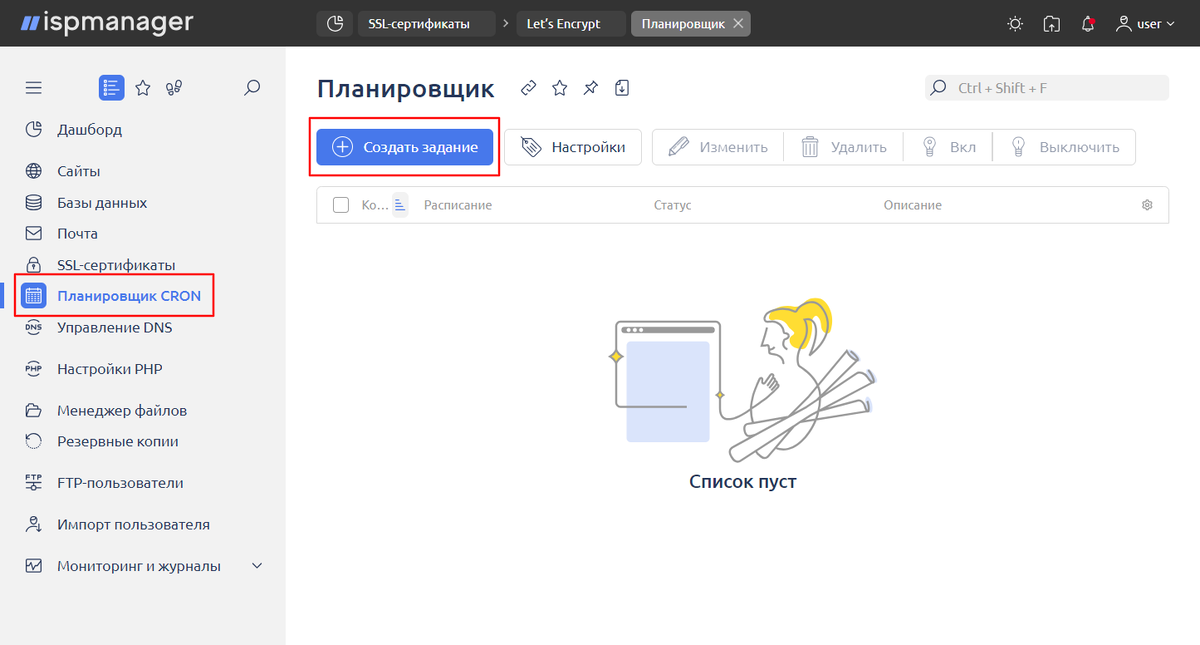The image size is (1200, 645).
Task: Click Вкл button
Action: 948,147
